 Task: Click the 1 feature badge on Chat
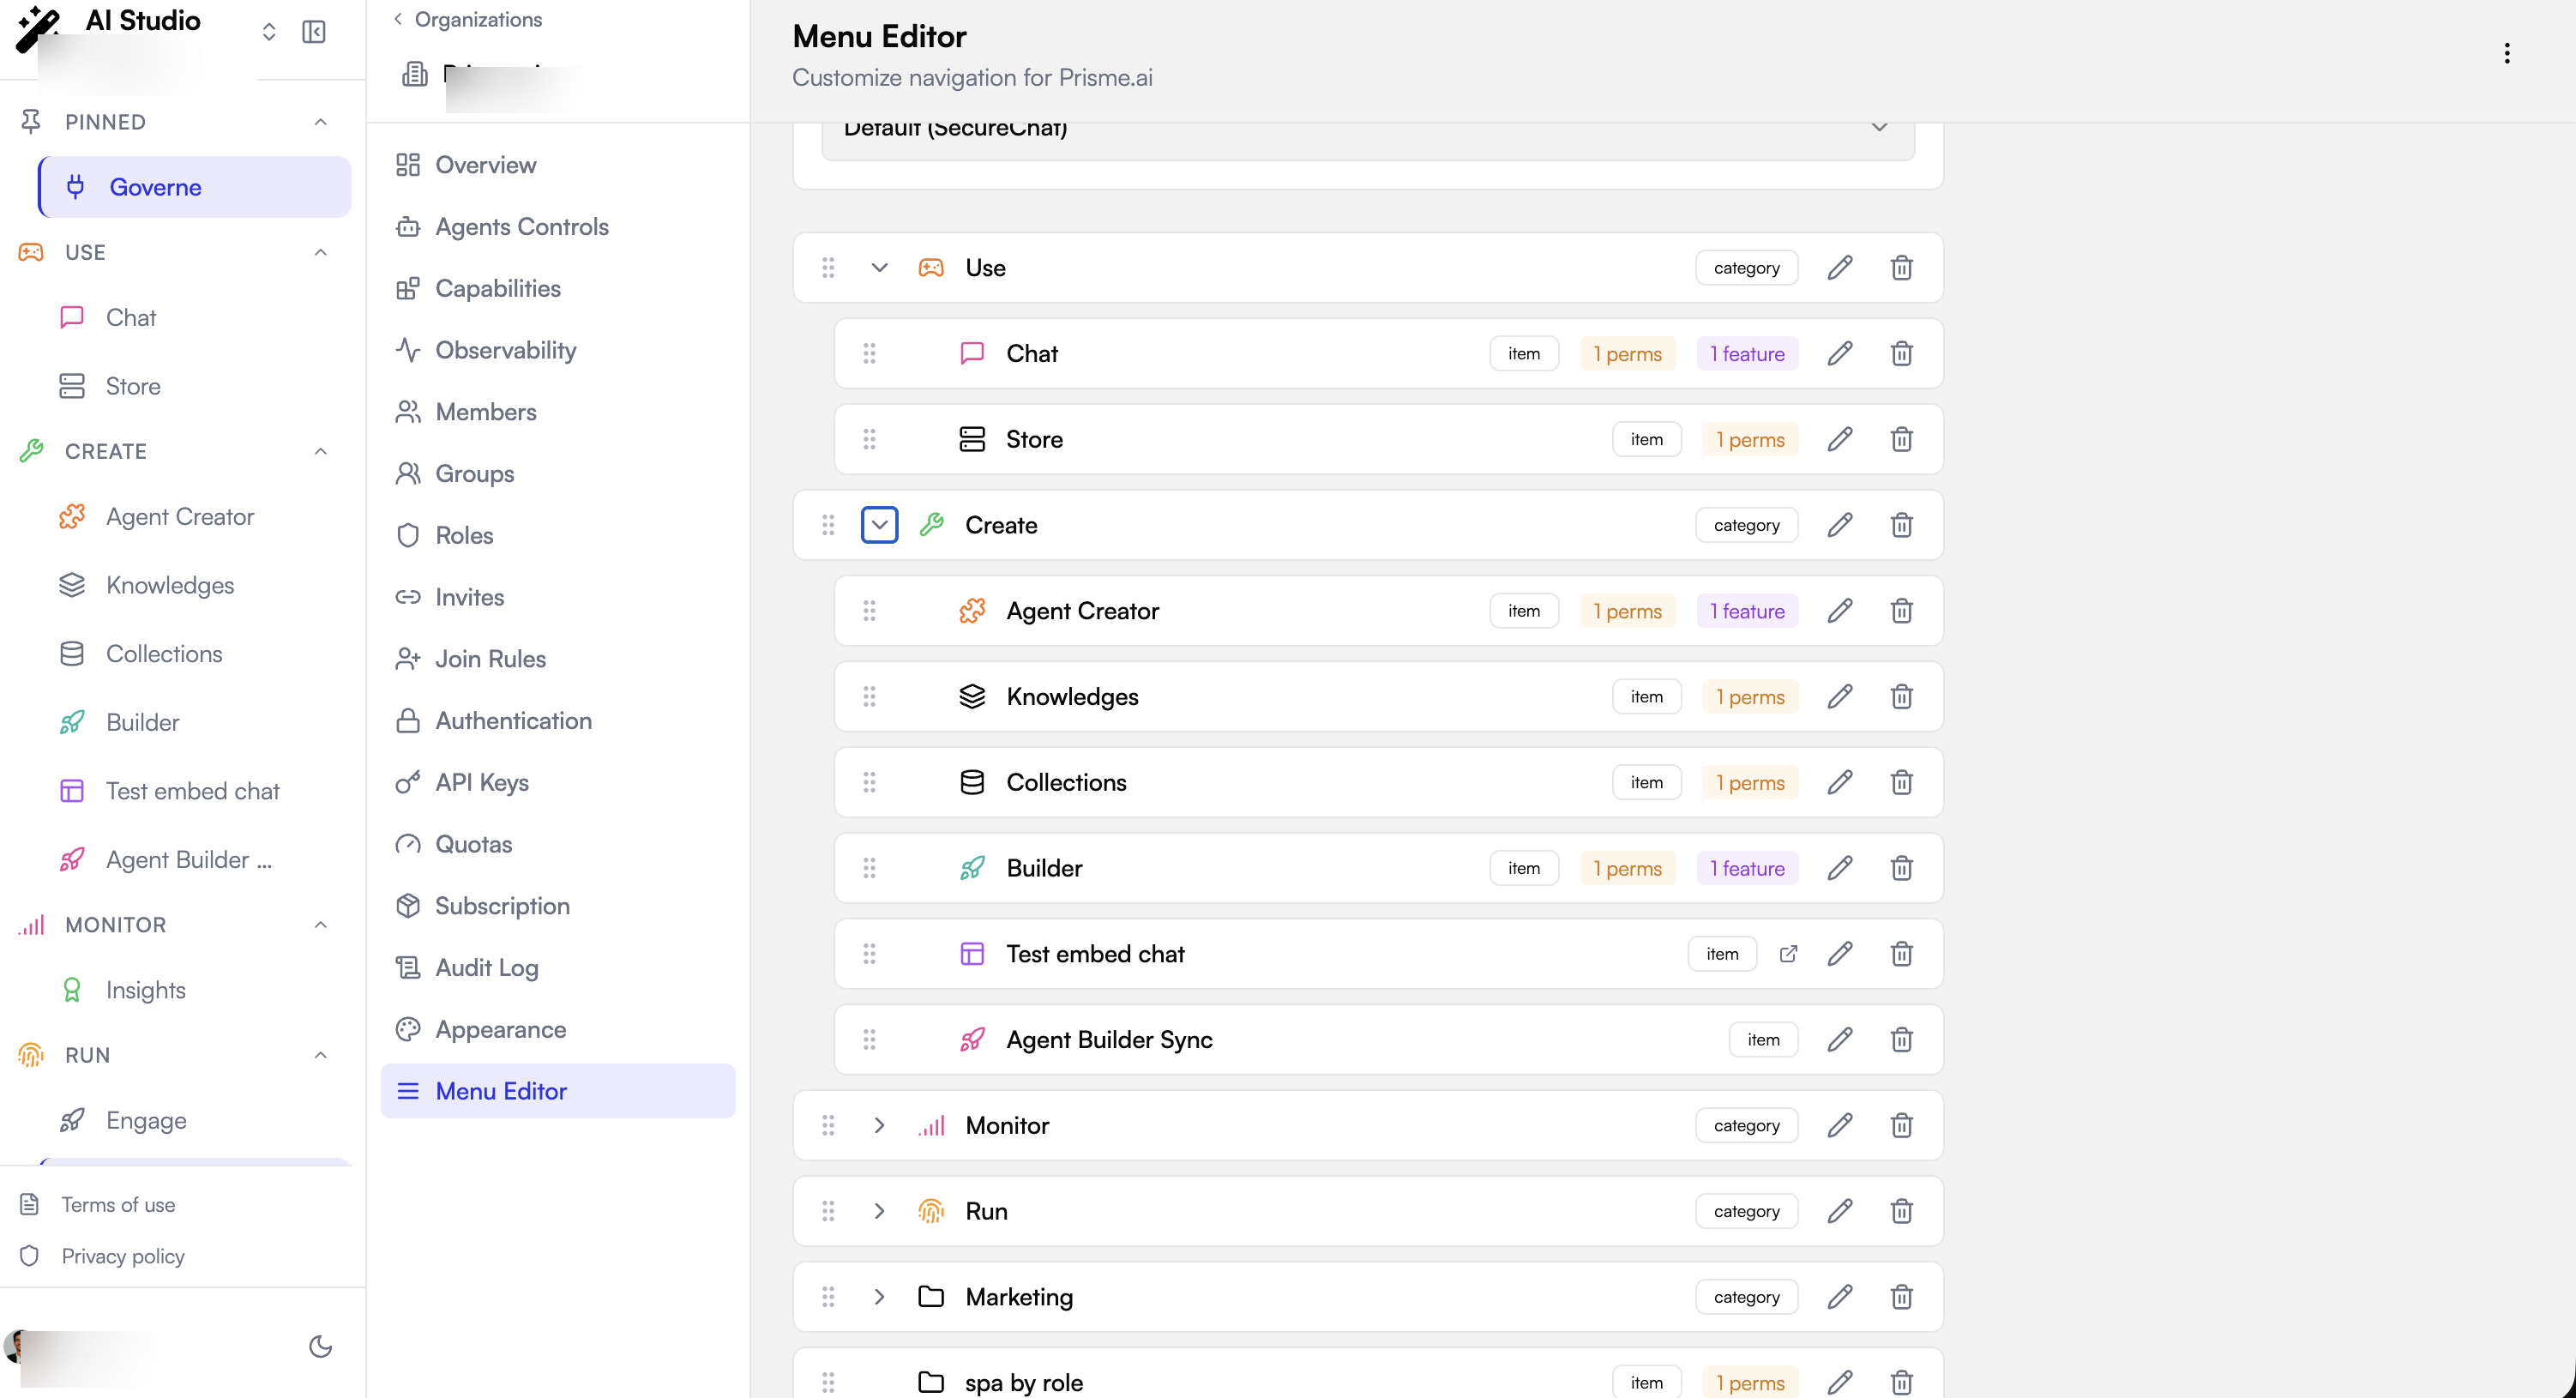point(1746,353)
